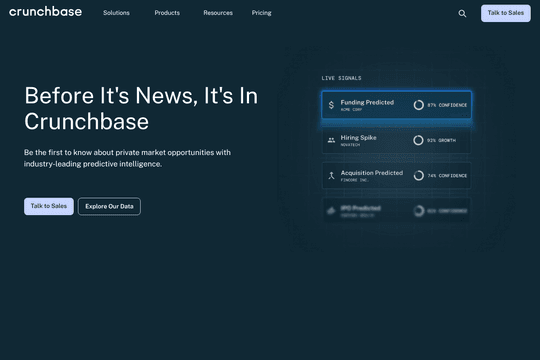Click the 74% CONFIDENCE text
540x360 pixels.
point(447,176)
